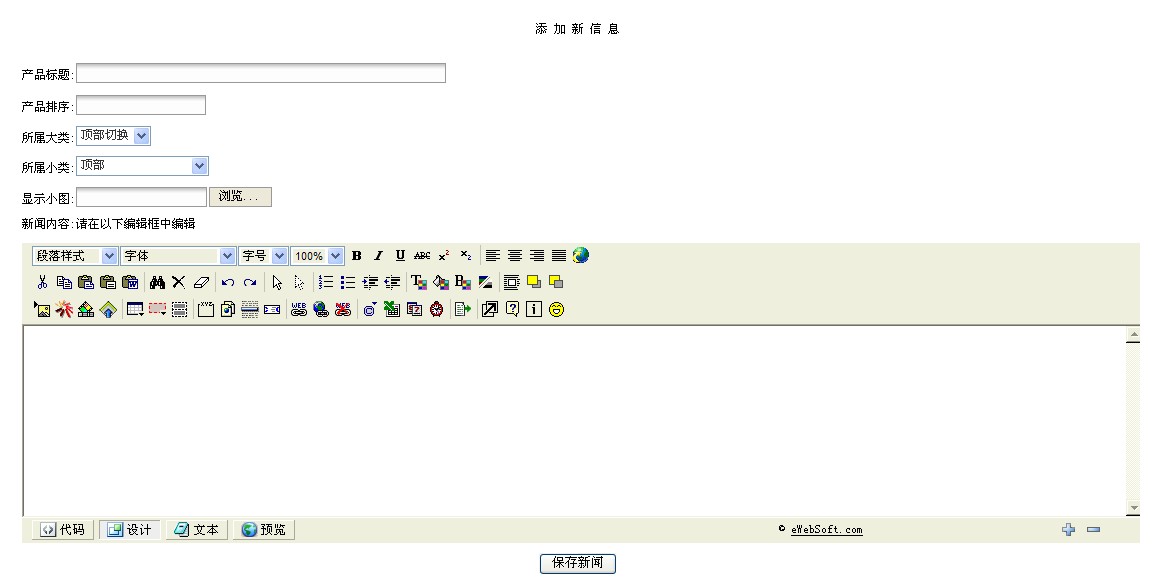
Task: Click the solid select-all arrow icon
Action: click(x=277, y=282)
